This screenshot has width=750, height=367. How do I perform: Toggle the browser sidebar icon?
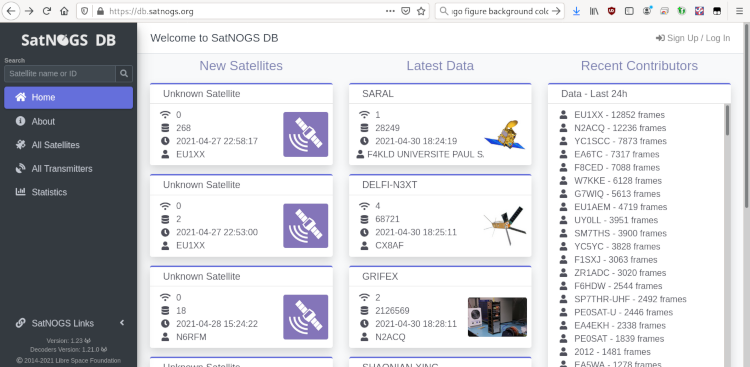[629, 11]
